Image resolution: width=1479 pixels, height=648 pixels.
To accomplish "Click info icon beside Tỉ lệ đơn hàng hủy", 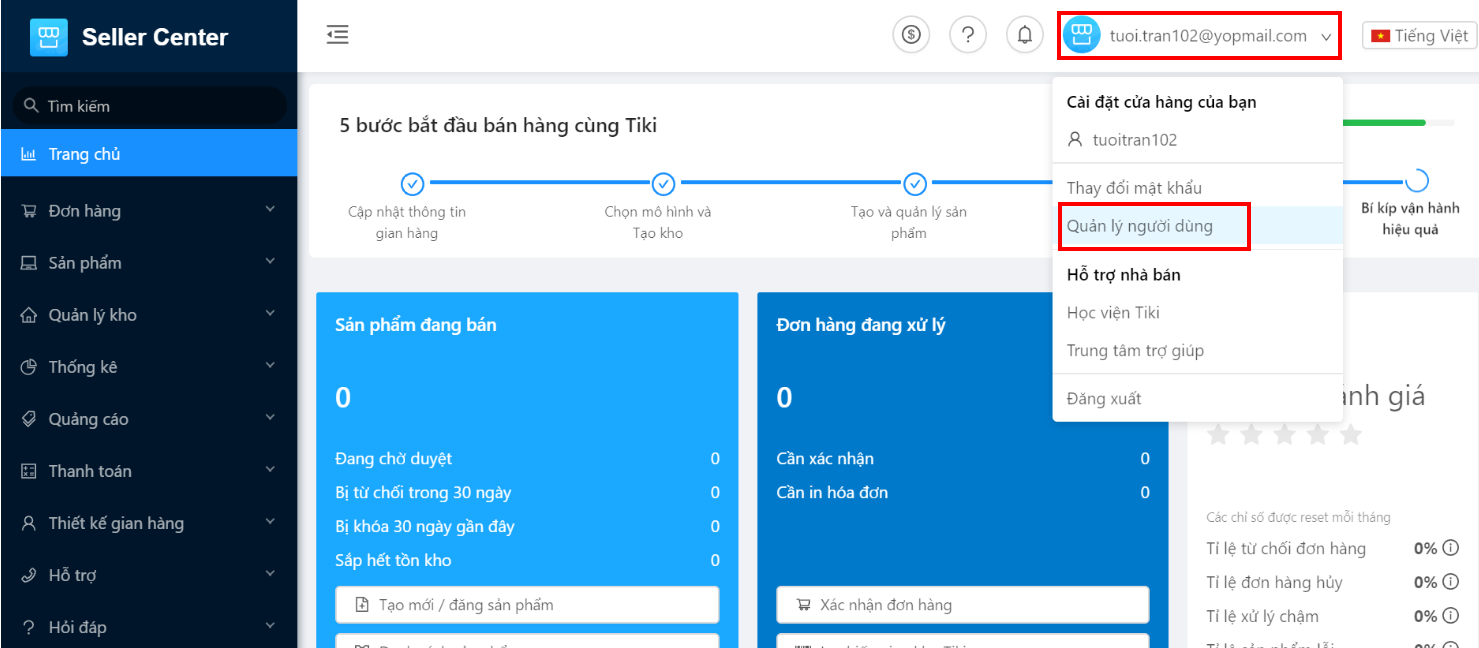I will 1450,582.
